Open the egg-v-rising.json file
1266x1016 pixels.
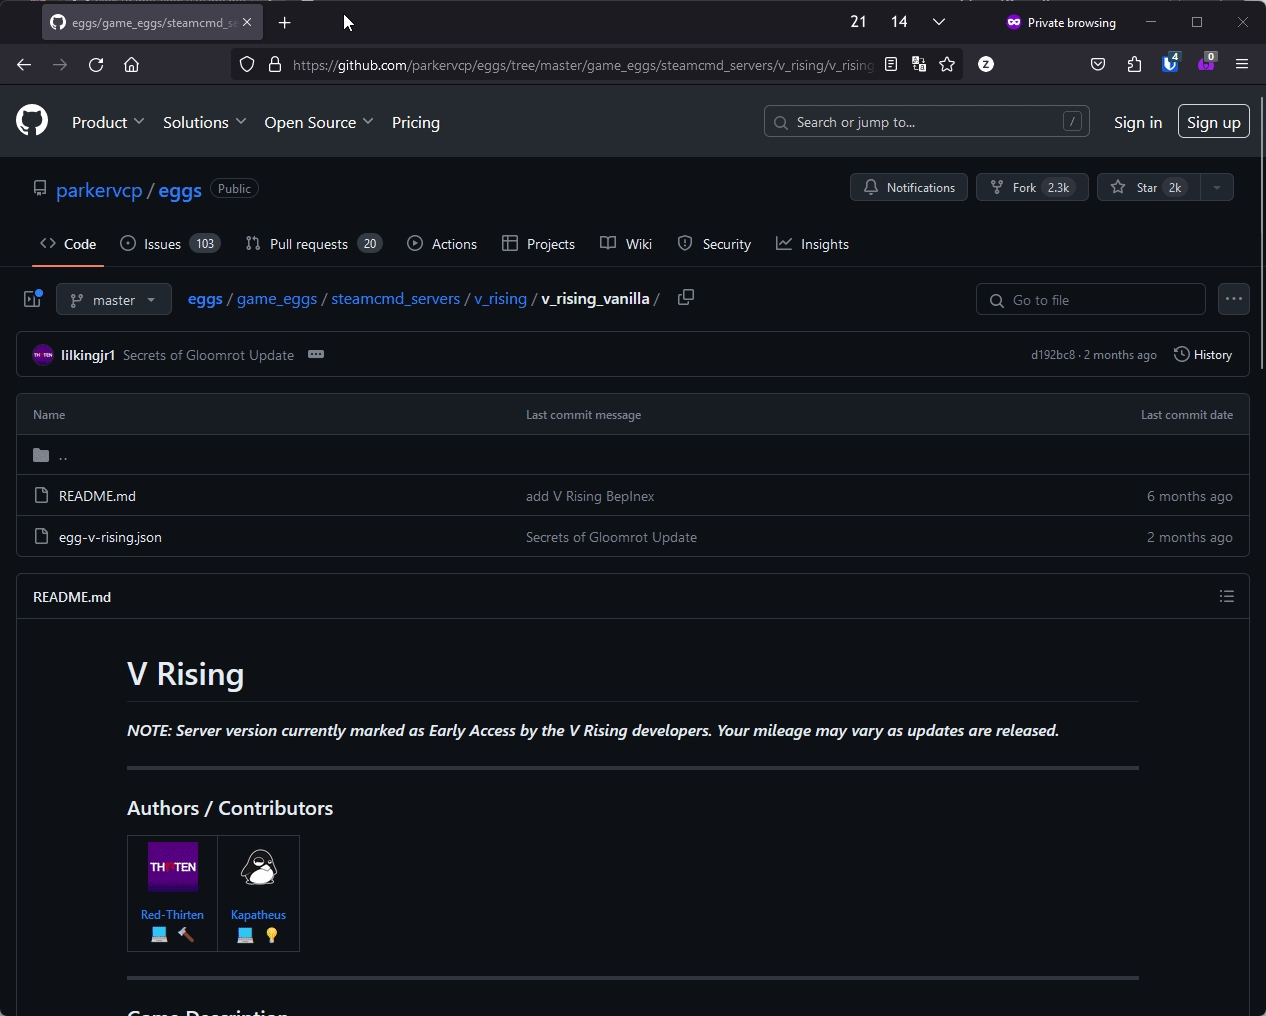pos(110,537)
